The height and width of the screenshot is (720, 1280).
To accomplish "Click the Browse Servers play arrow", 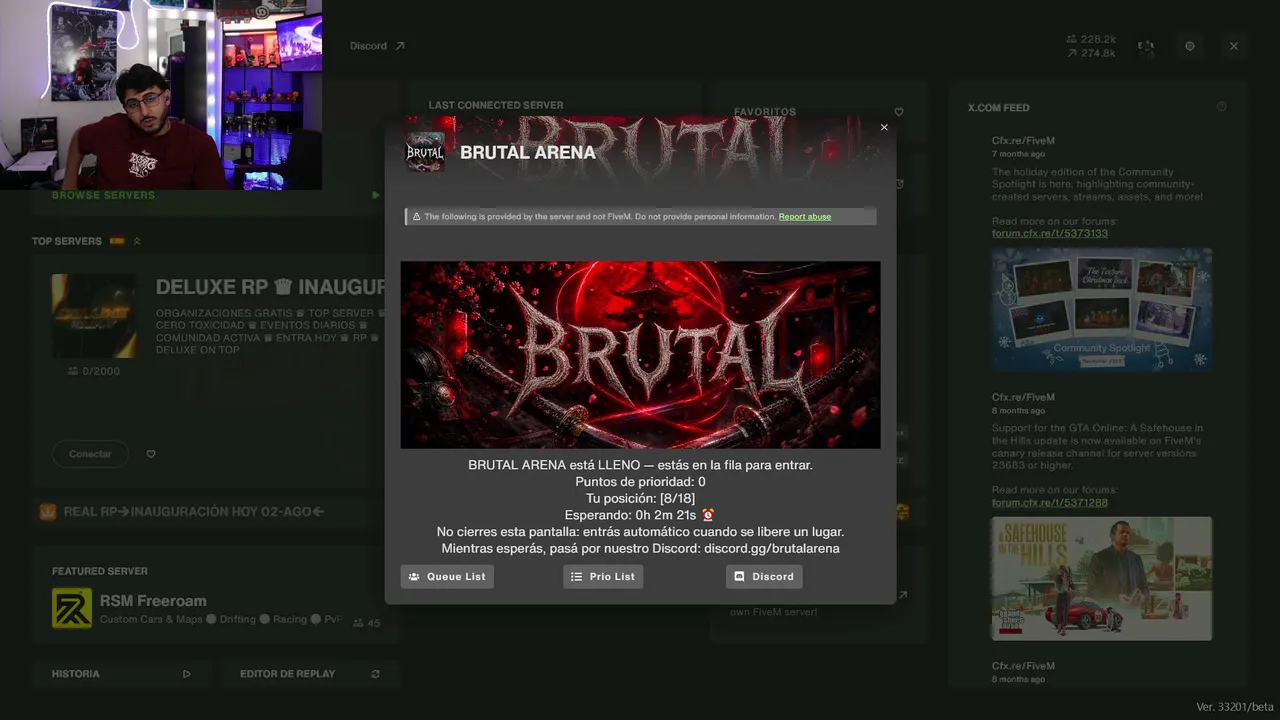I will [x=376, y=196].
